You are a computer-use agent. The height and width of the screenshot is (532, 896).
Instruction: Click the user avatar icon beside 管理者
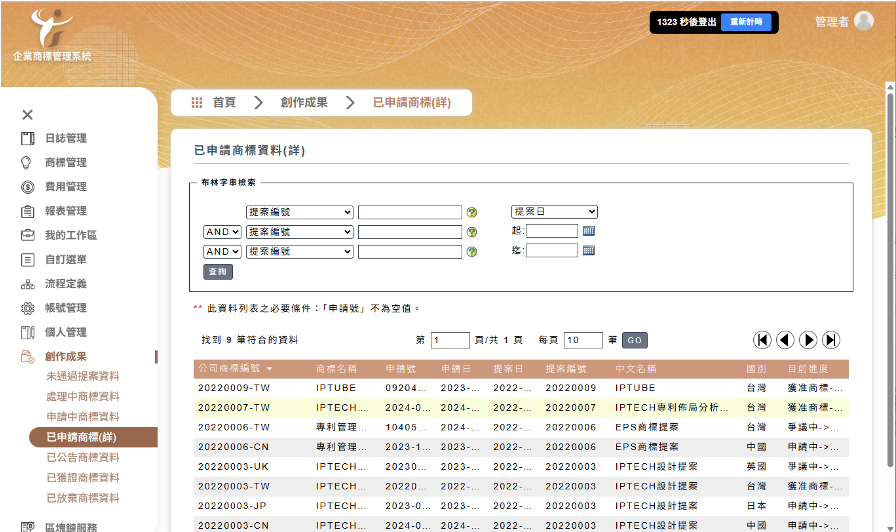863,21
